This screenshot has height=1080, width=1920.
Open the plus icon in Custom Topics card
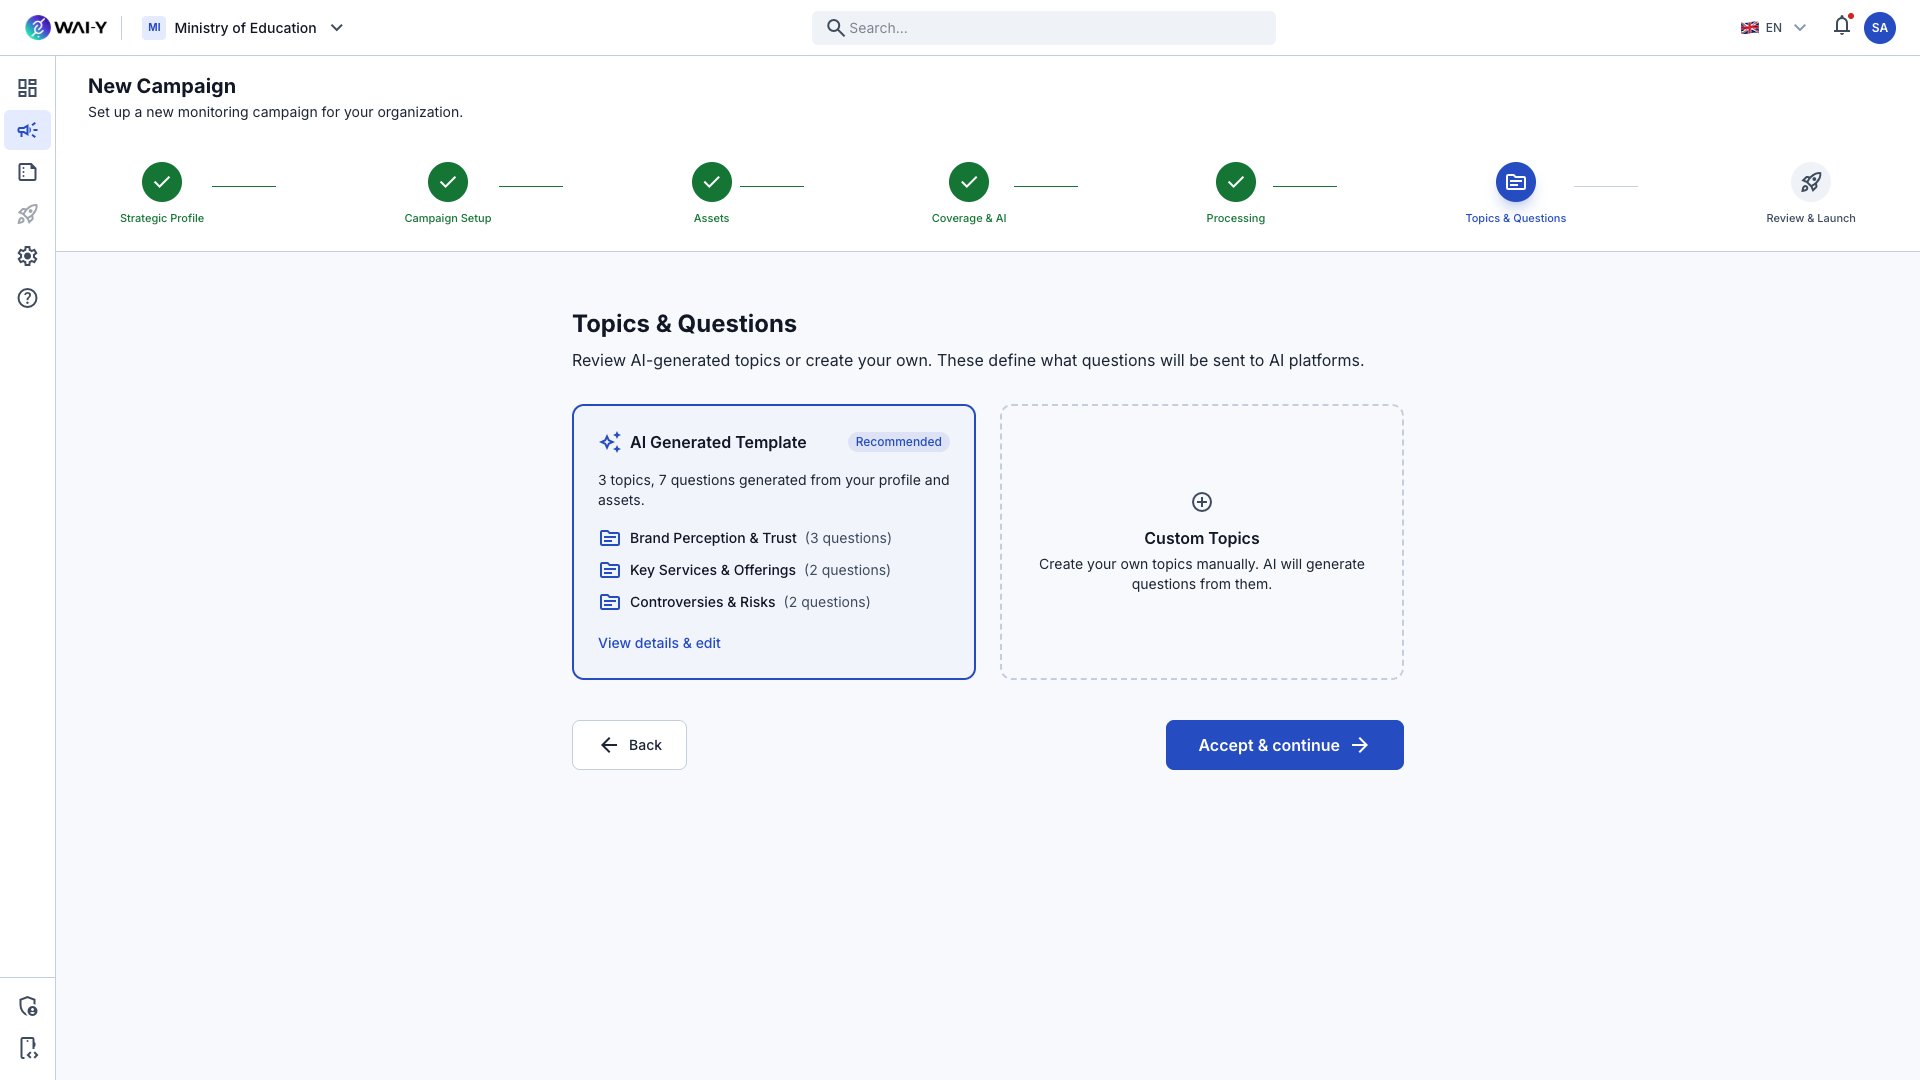pyautogui.click(x=1201, y=502)
